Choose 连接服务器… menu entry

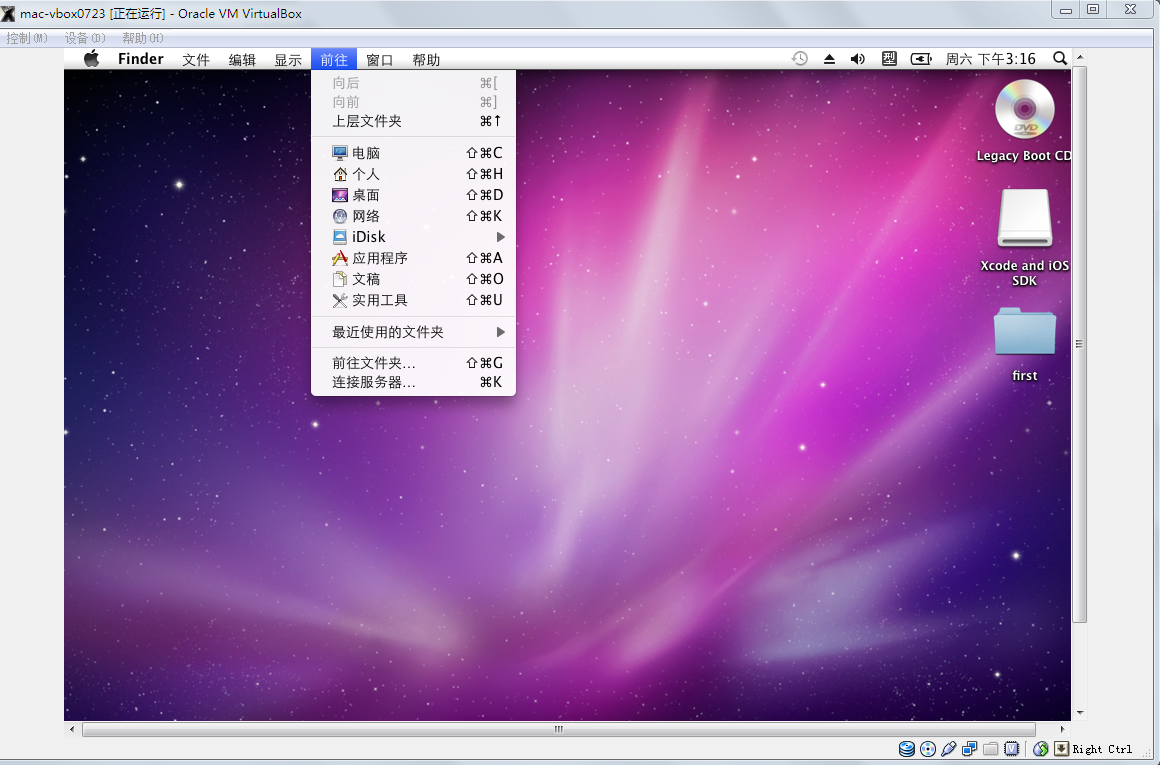point(414,382)
